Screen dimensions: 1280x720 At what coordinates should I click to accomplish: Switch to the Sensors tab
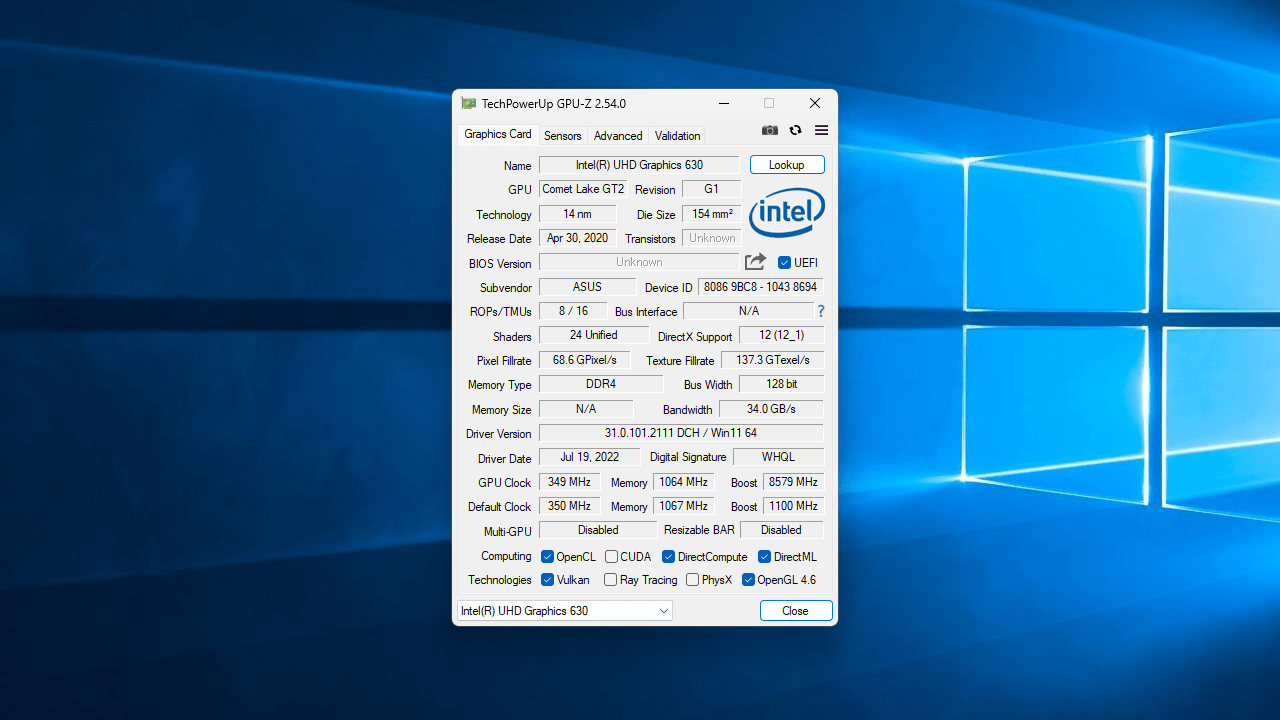563,136
